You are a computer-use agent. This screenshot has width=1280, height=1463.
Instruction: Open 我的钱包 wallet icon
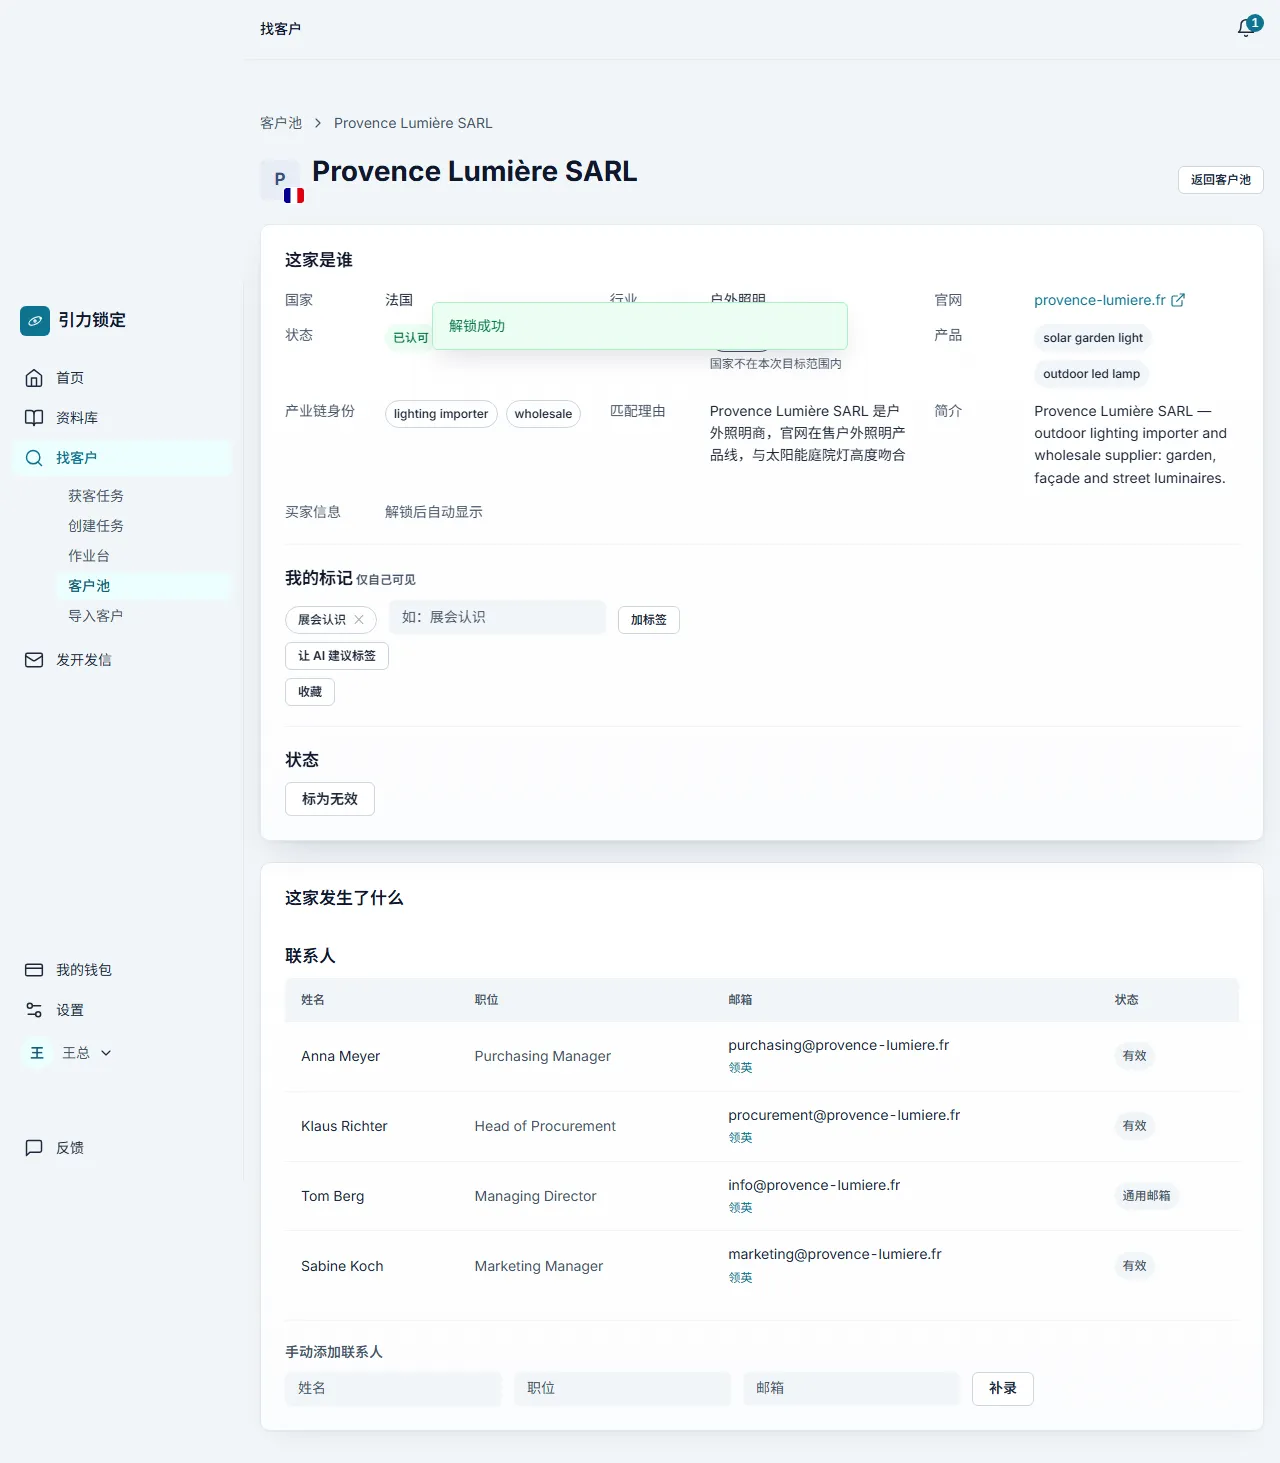coord(34,970)
